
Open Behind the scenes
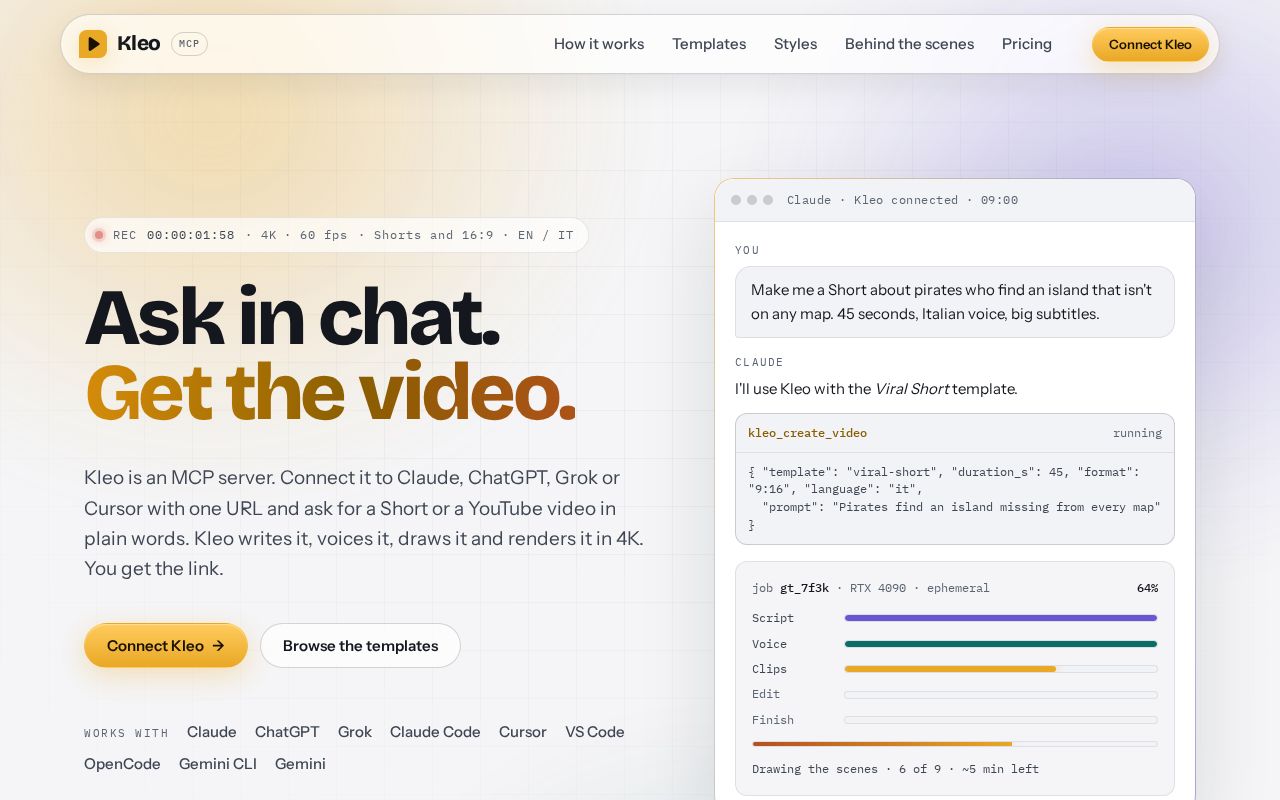point(909,44)
